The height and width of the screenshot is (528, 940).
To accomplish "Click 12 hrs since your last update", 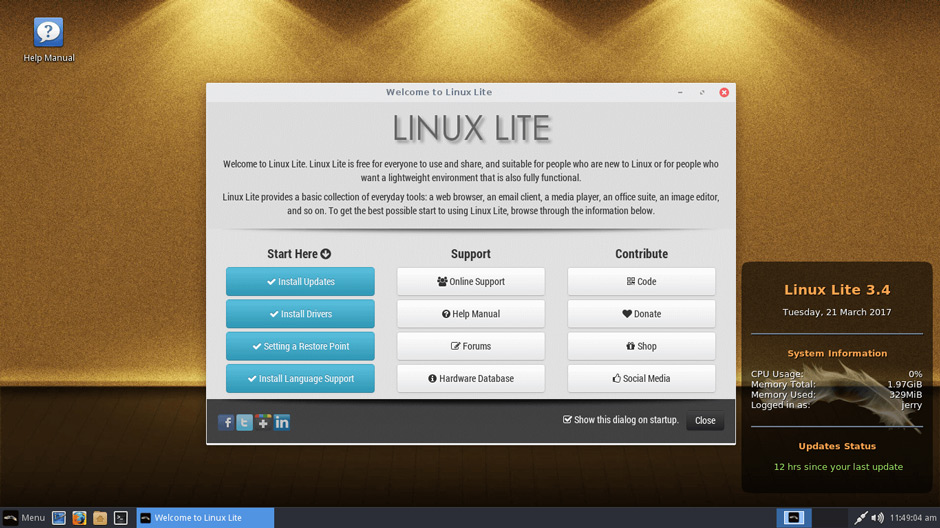I will coord(838,467).
